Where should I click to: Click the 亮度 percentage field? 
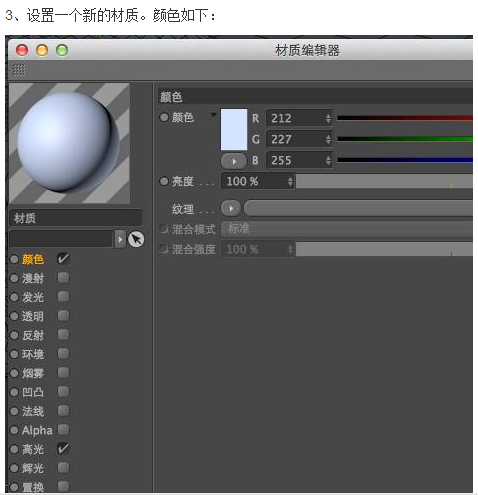pyautogui.click(x=254, y=181)
